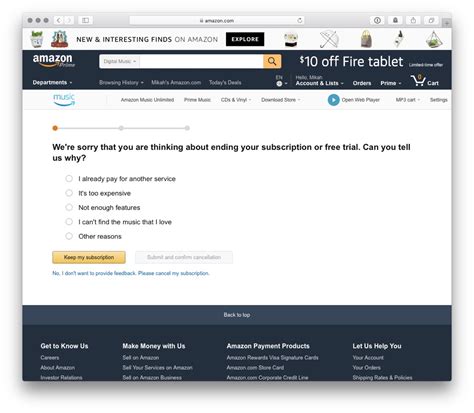The width and height of the screenshot is (474, 413).
Task: Click the Keep my subscription button
Action: 89,257
